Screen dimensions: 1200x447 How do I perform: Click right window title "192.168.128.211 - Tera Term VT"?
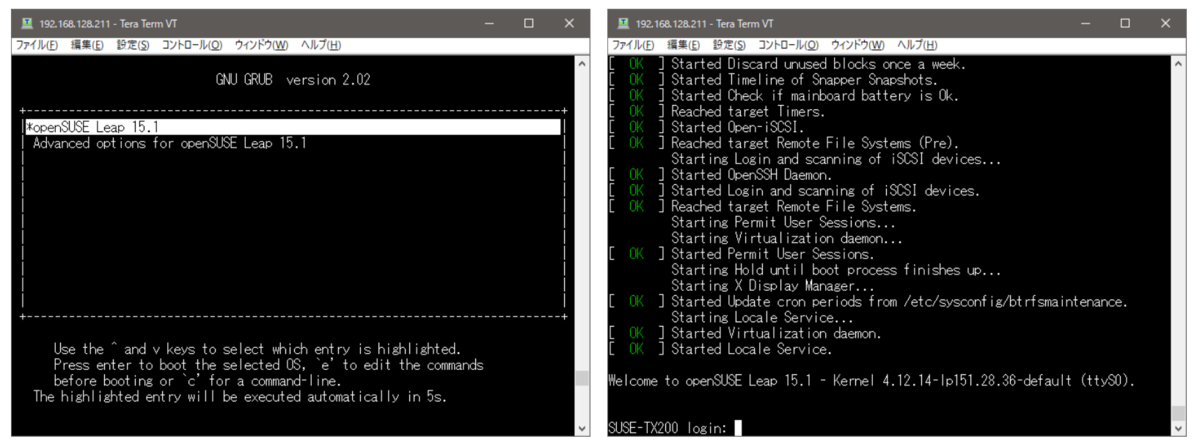coord(706,23)
